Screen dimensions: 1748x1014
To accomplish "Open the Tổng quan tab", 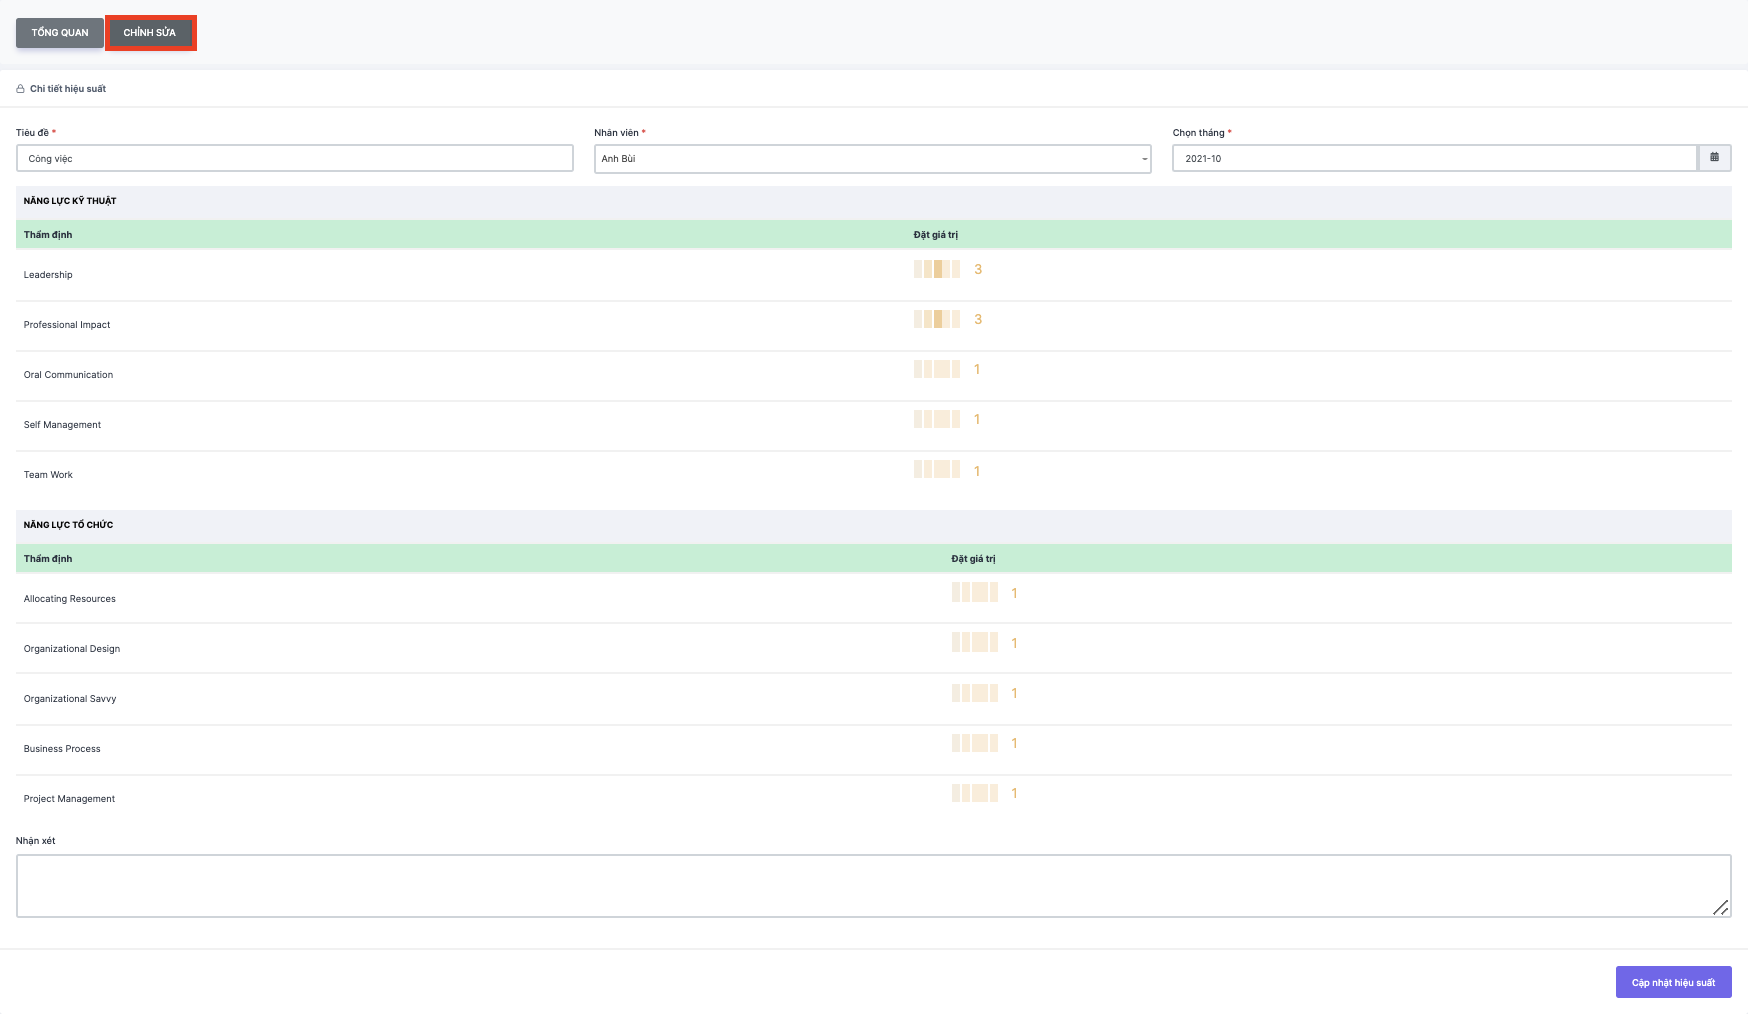I will click(x=60, y=33).
